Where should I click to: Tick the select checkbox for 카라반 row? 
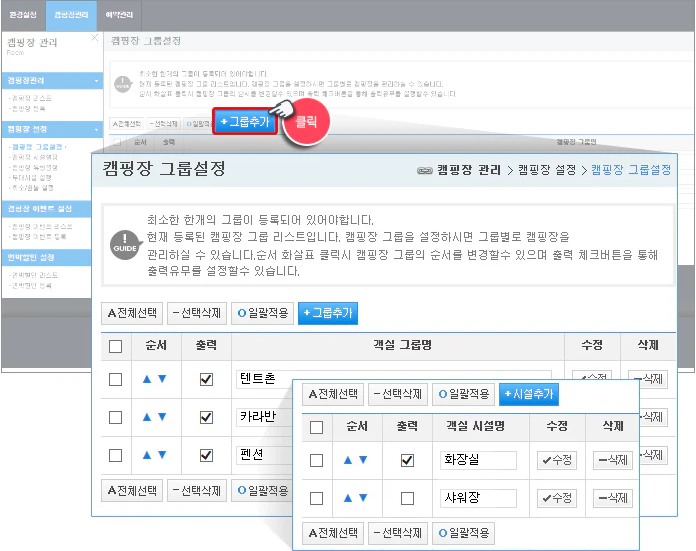115,417
